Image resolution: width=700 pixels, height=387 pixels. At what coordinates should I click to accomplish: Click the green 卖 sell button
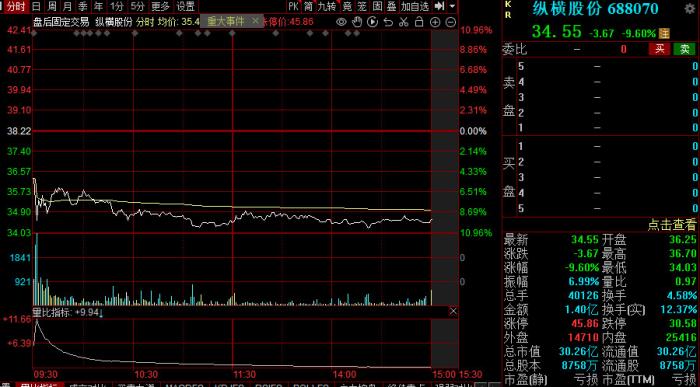[684, 49]
